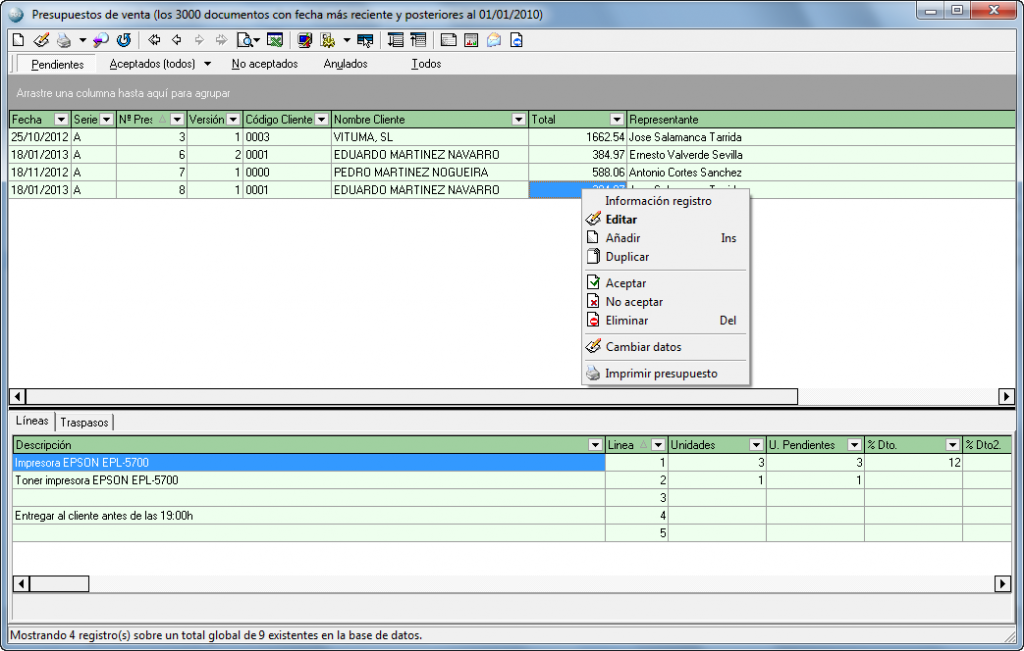Click the lower grid horizontal scrollbar thumb
Image resolution: width=1024 pixels, height=651 pixels.
coord(57,584)
